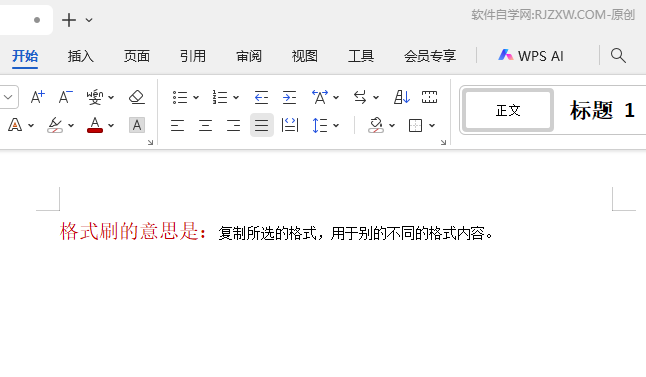The width and height of the screenshot is (646, 377).
Task: Open the 审阅 tab
Action: tap(249, 56)
